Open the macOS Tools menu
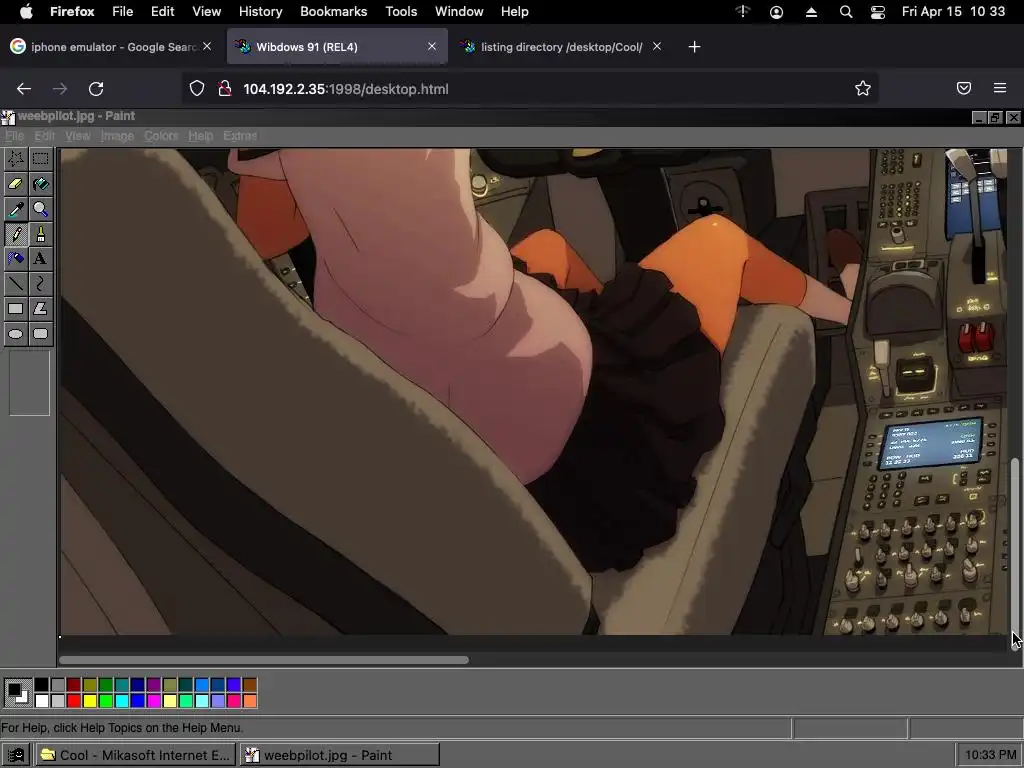 coord(401,12)
